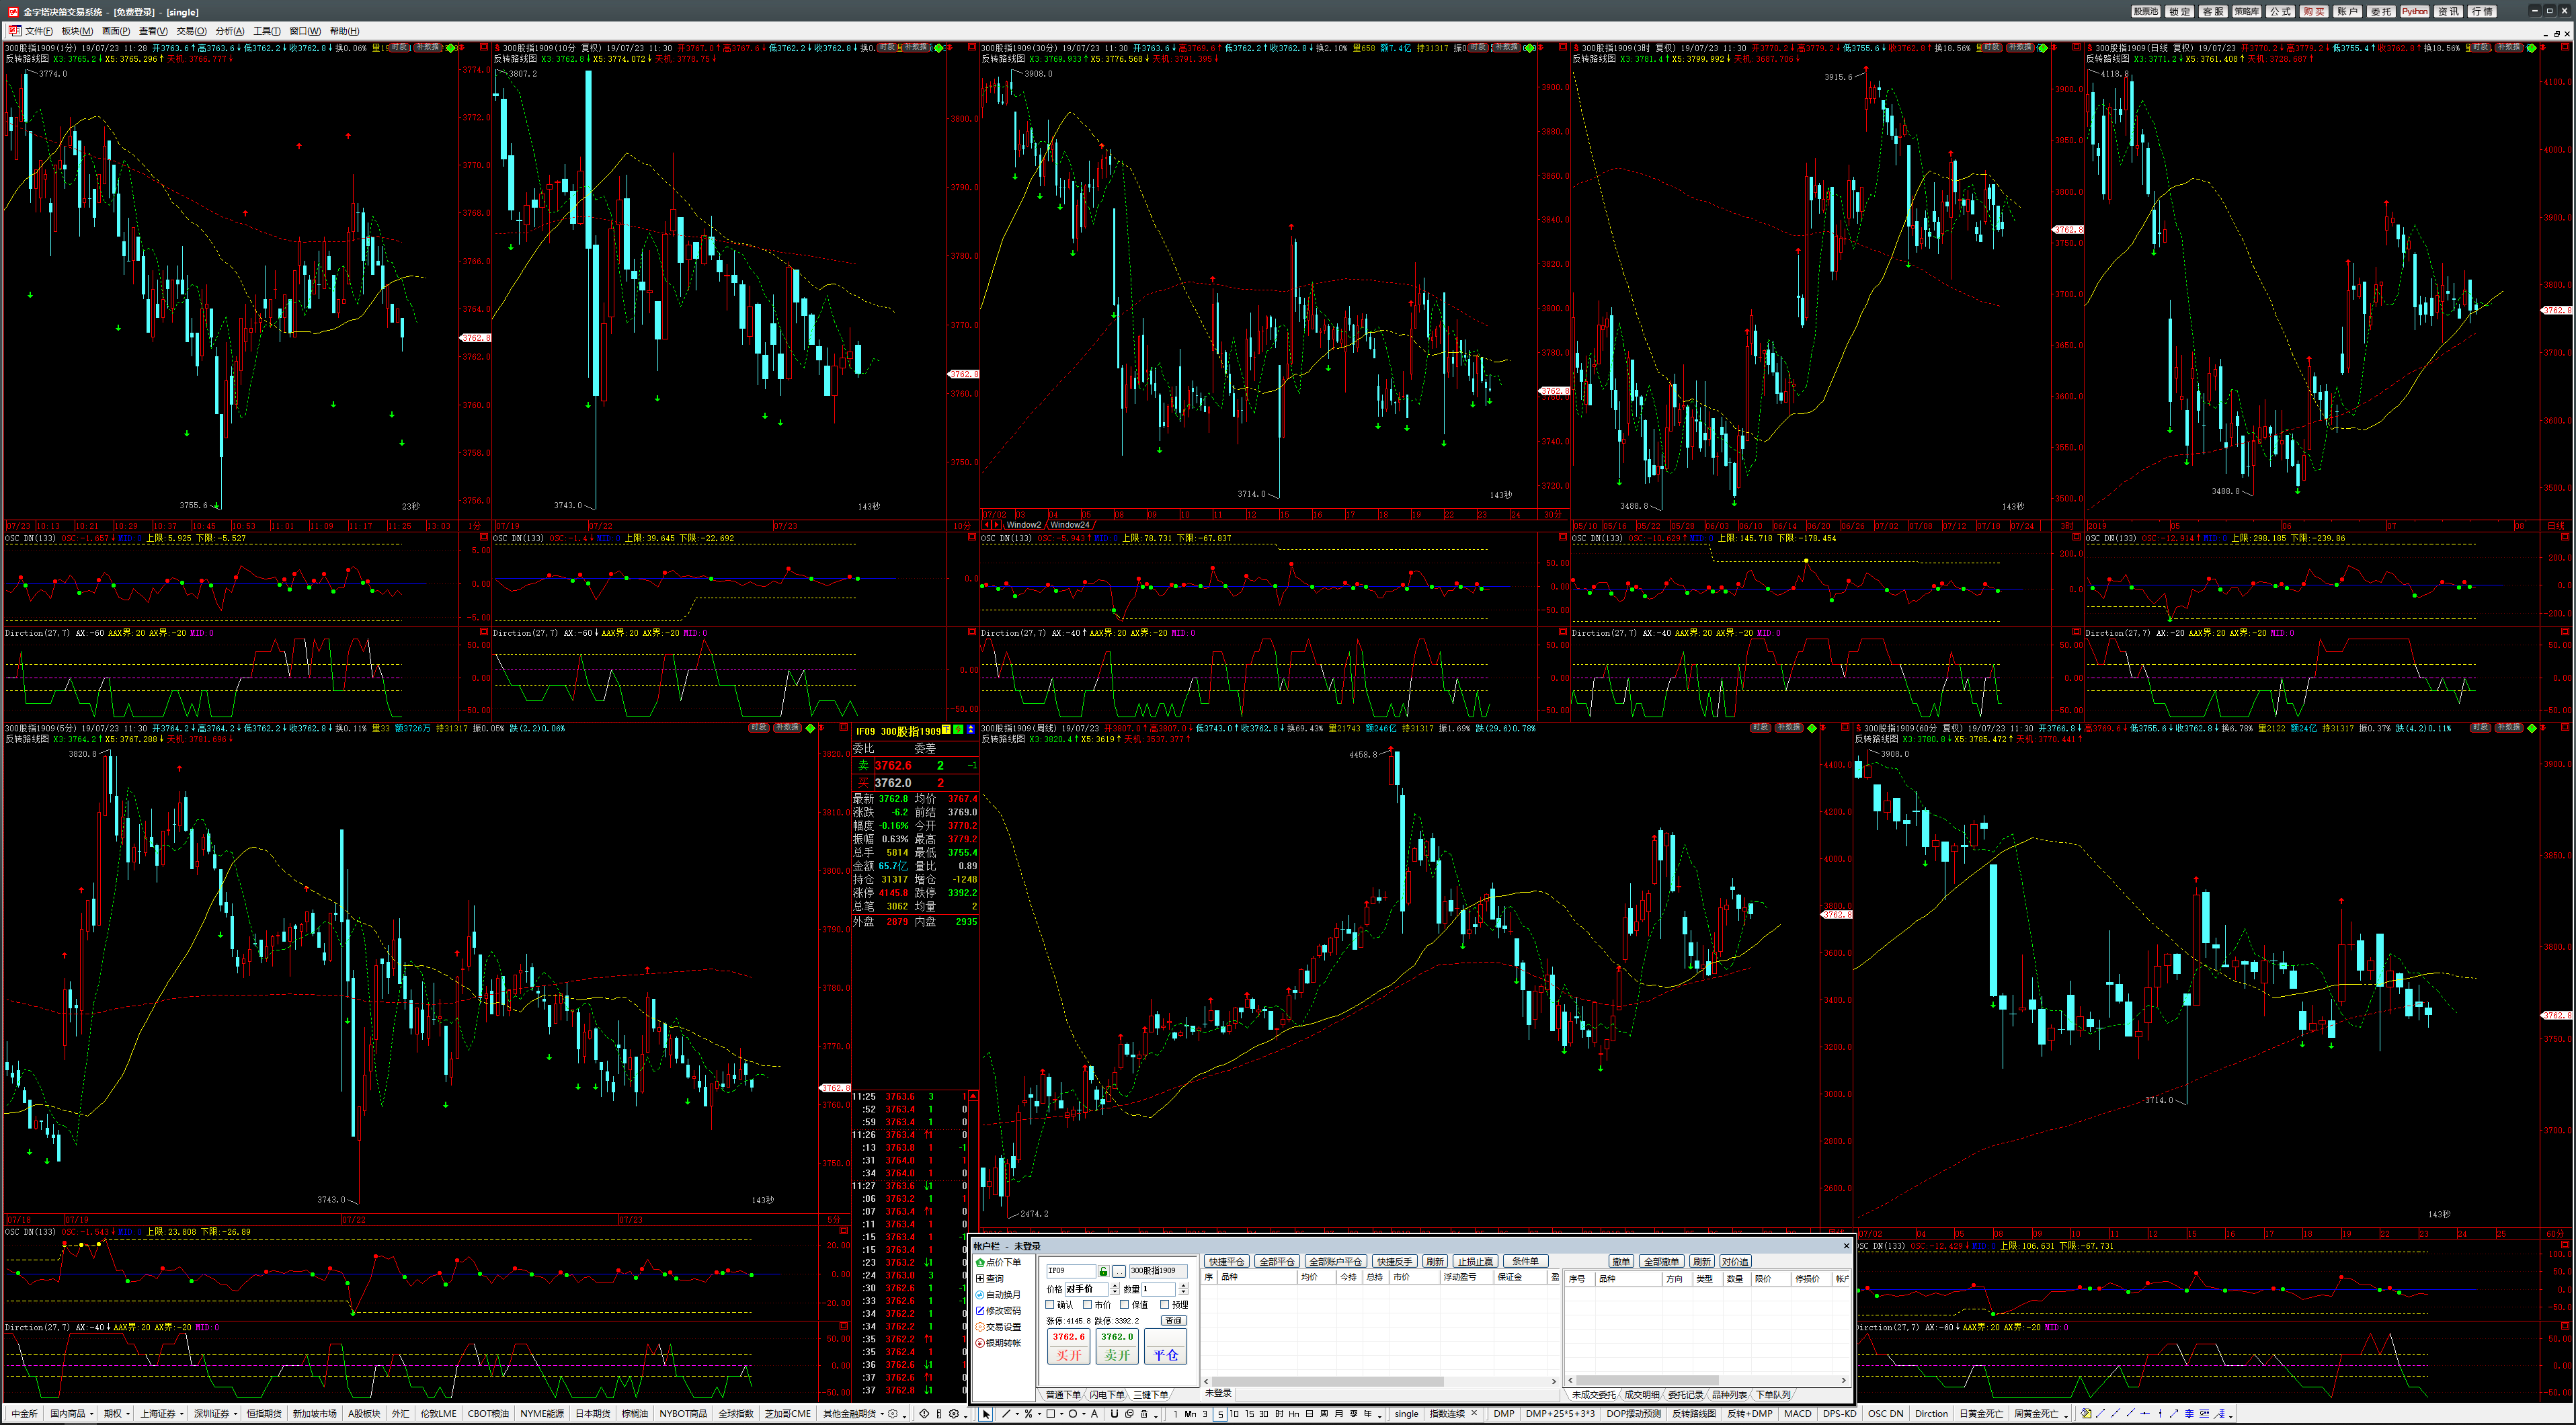
Task: Click the 策略库 button in top-right toolbar
Action: pyautogui.click(x=2247, y=12)
